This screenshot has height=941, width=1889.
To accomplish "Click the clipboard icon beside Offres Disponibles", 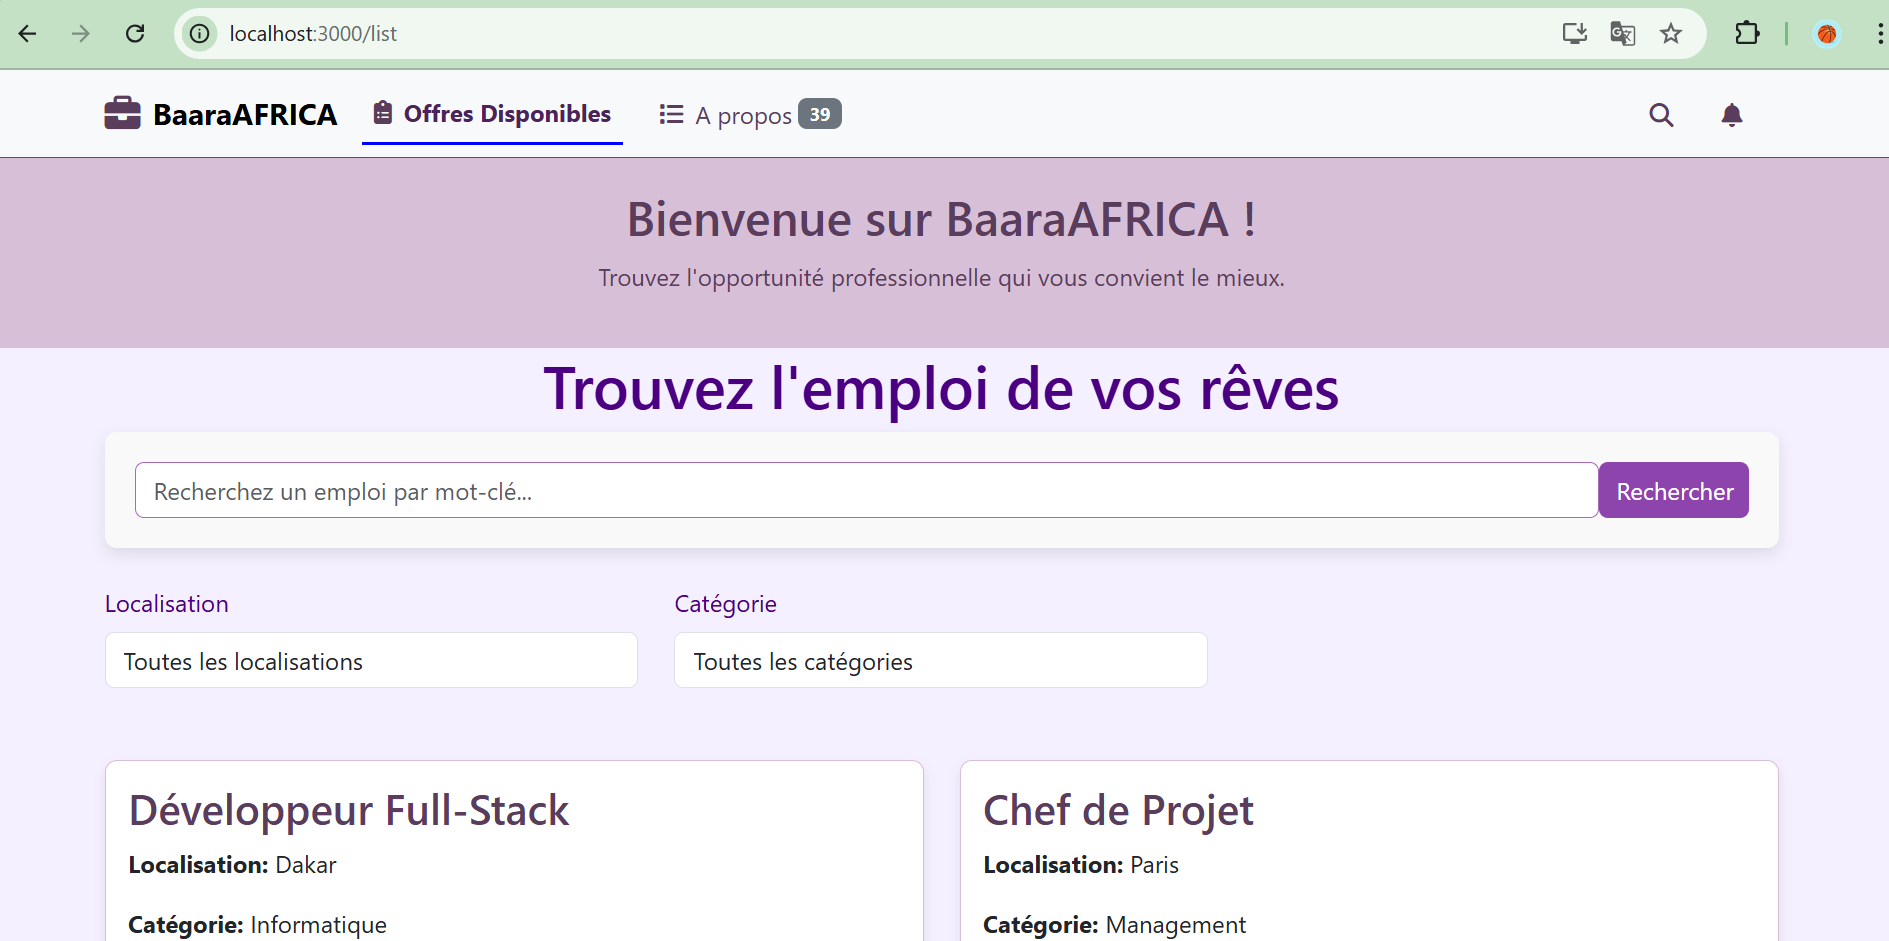I will (x=383, y=113).
